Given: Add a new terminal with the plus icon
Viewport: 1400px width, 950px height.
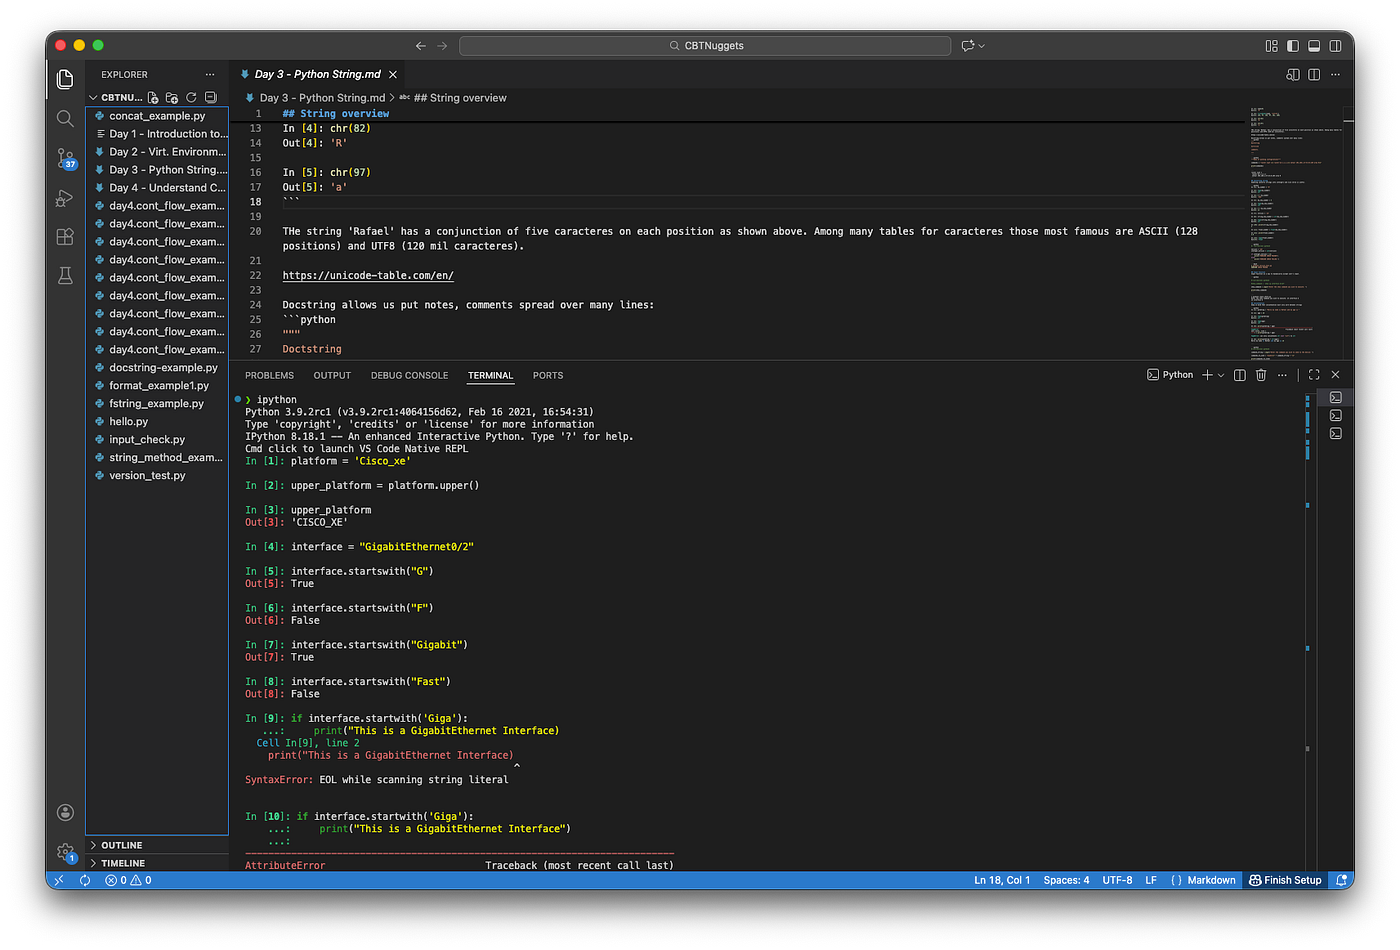Looking at the screenshot, I should click(x=1207, y=375).
